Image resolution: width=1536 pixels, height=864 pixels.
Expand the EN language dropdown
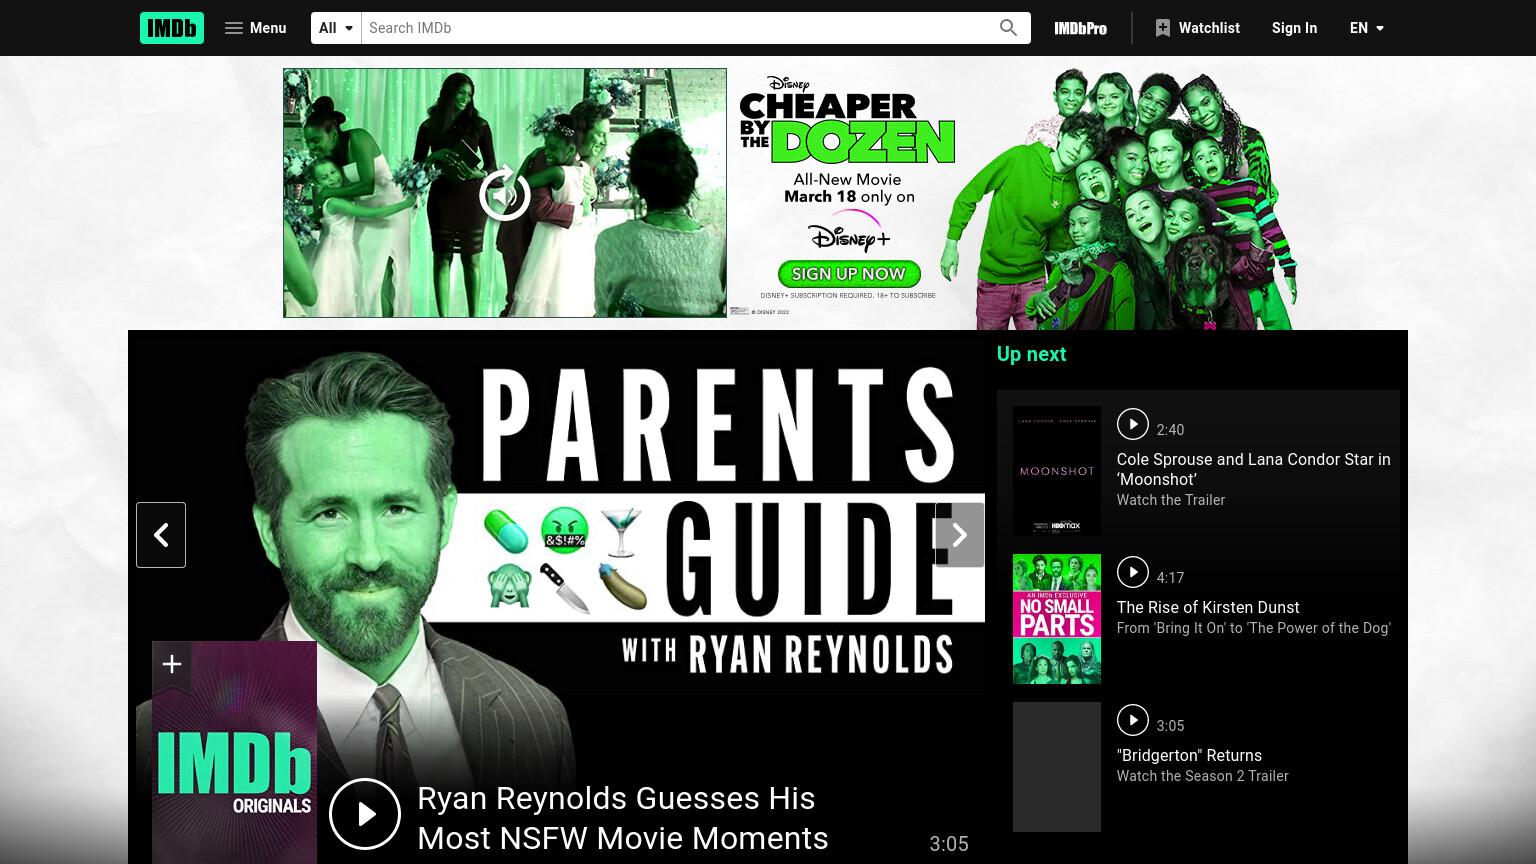[x=1367, y=28]
